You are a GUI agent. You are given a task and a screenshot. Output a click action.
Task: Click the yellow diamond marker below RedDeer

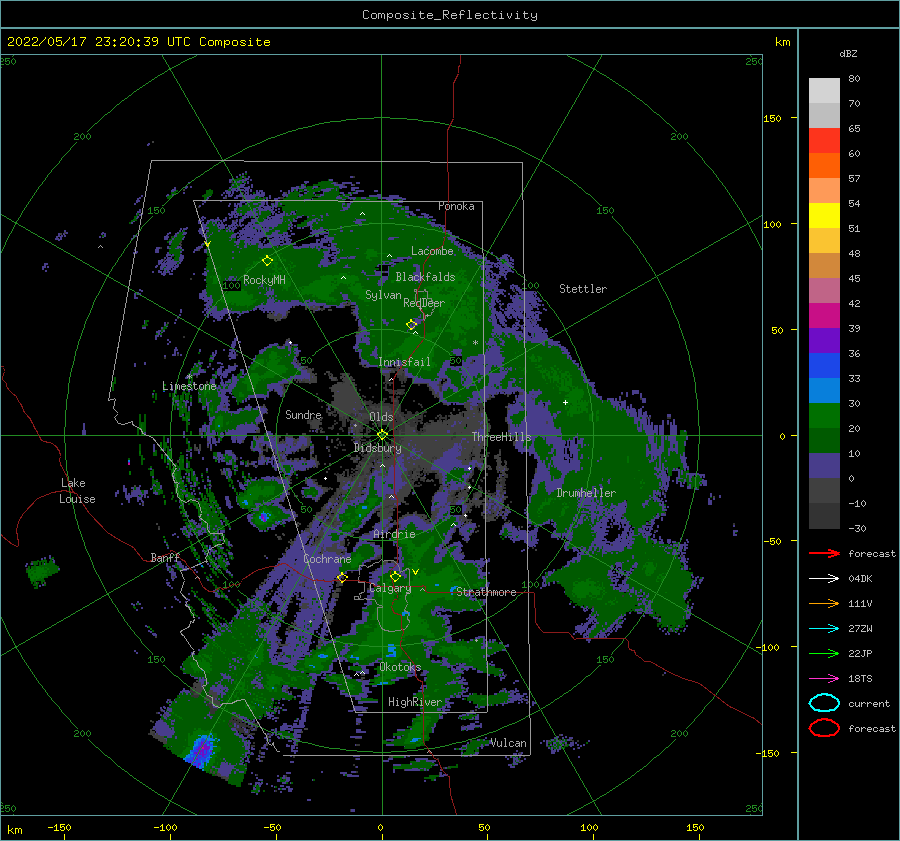(x=411, y=325)
